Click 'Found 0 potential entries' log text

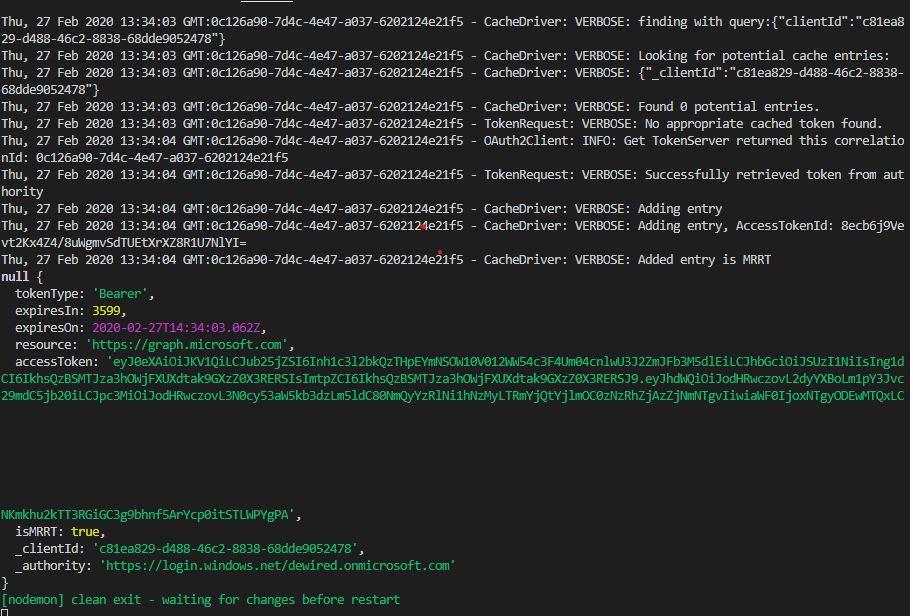[x=729, y=106]
